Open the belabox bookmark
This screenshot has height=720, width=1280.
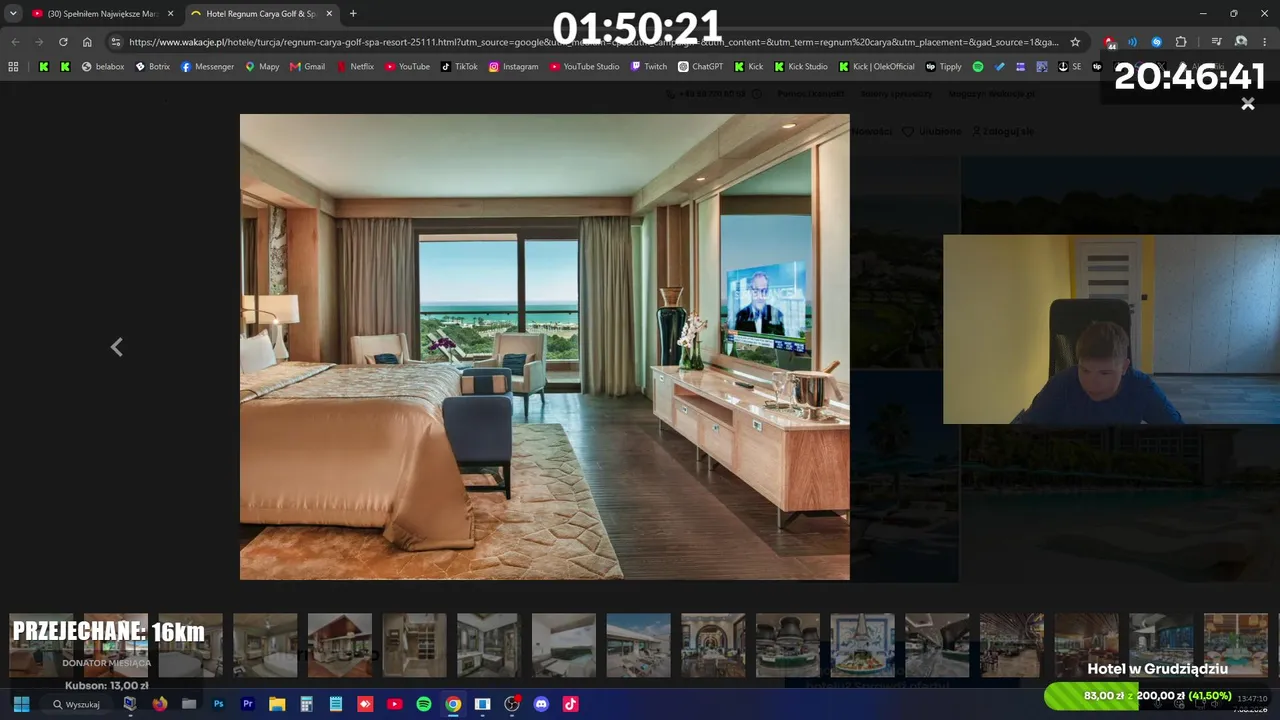[103, 67]
